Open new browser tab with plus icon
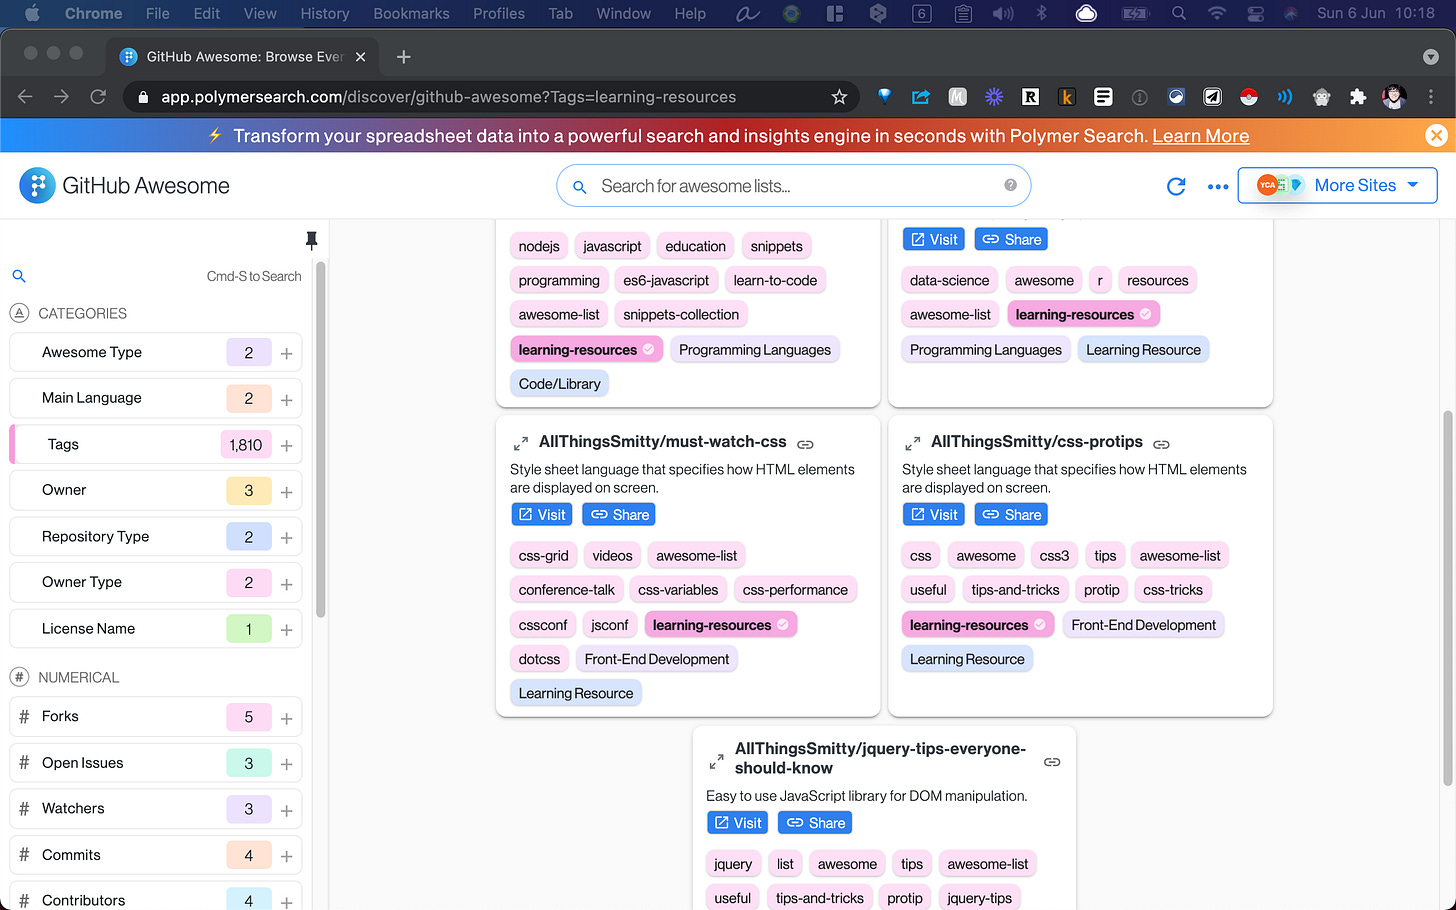The height and width of the screenshot is (910, 1456). (x=404, y=57)
